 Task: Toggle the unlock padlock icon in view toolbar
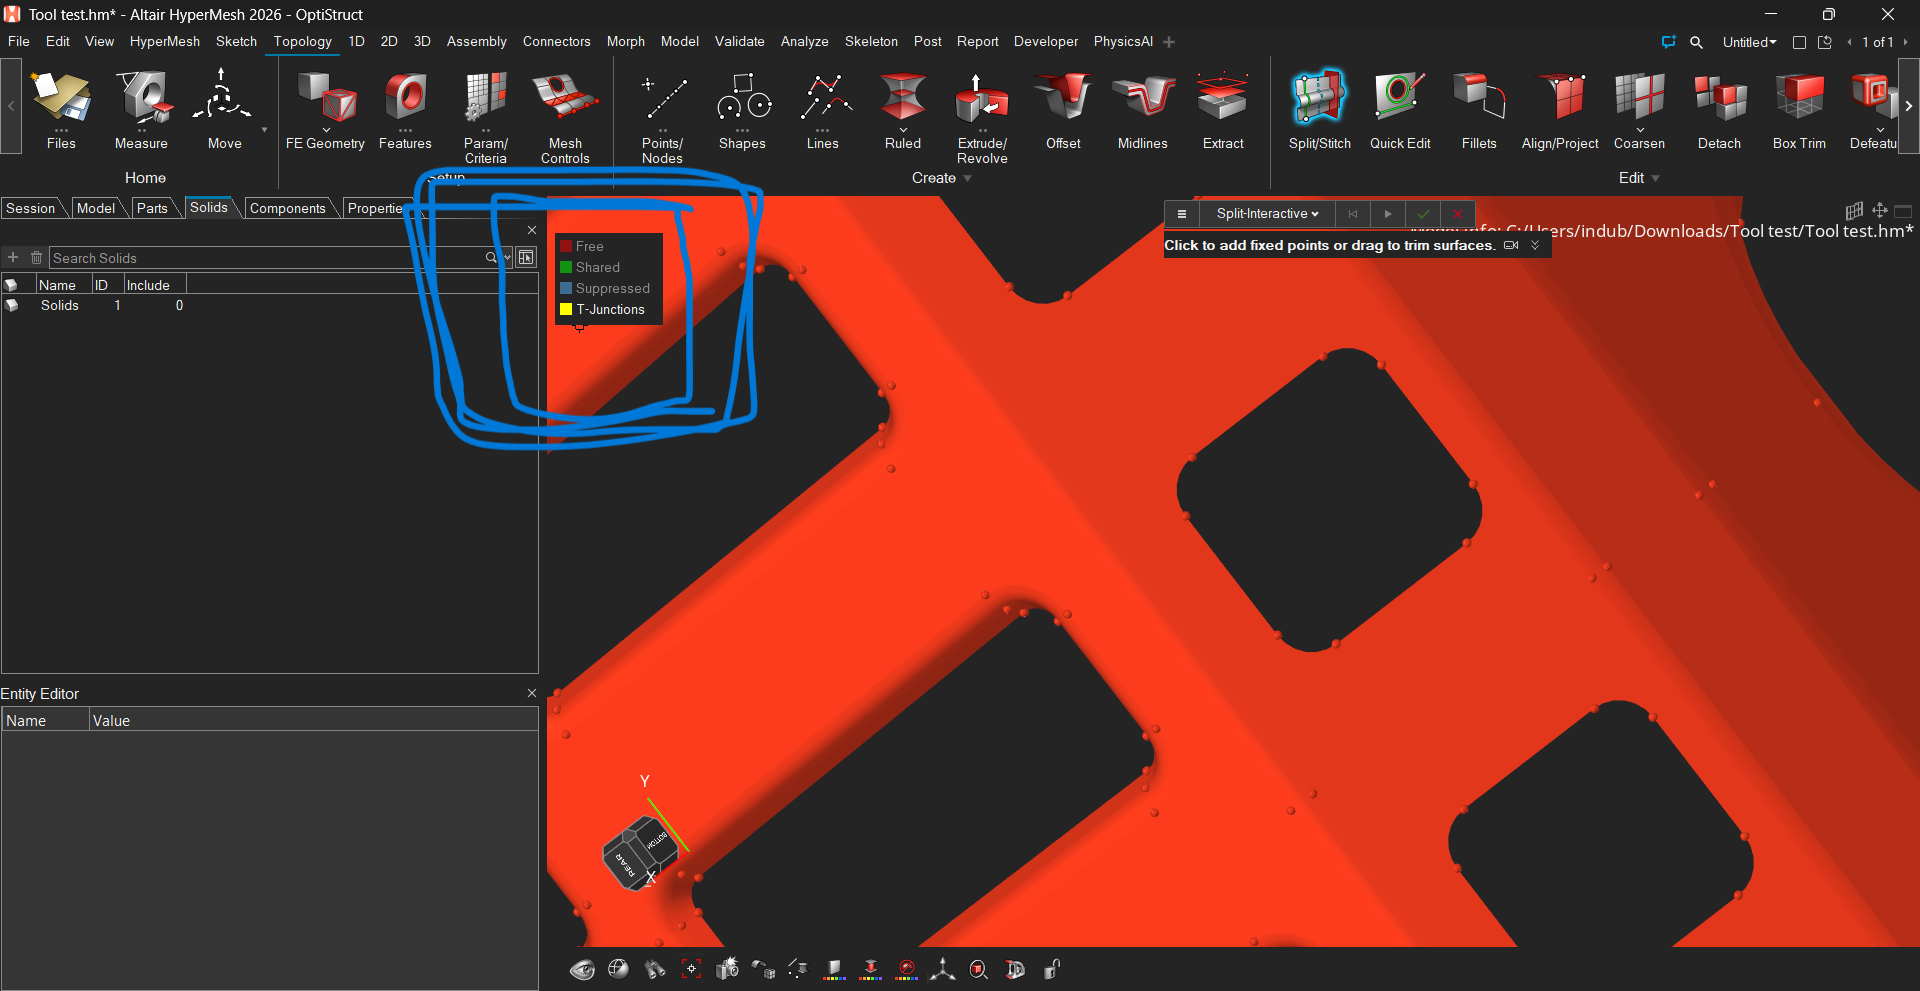(x=1052, y=969)
